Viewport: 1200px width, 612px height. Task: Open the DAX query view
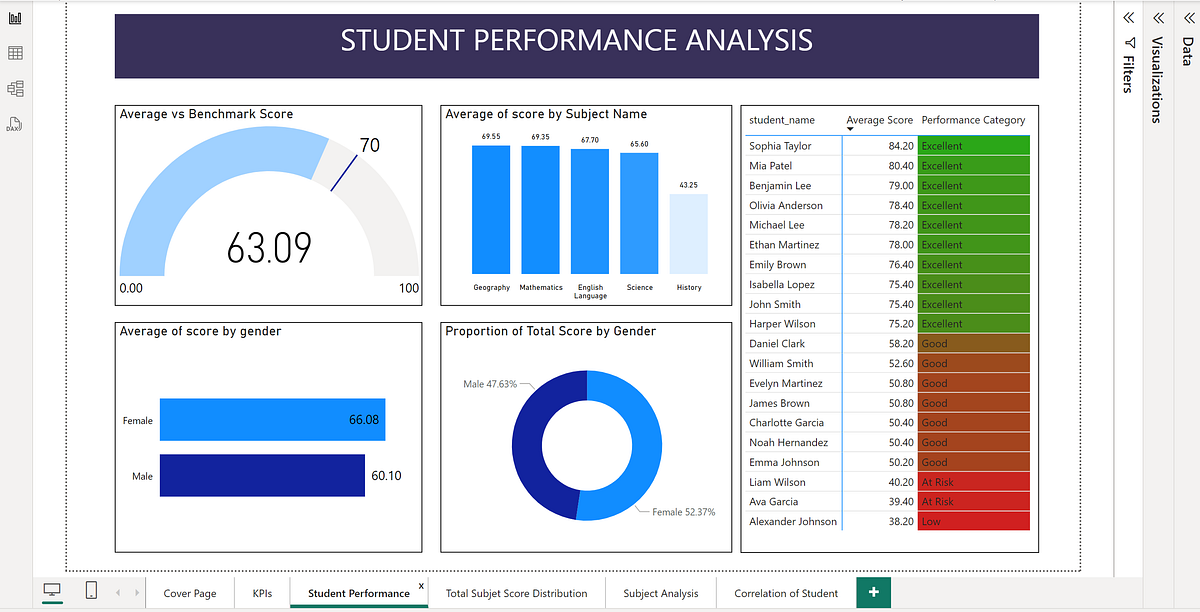pyautogui.click(x=14, y=123)
